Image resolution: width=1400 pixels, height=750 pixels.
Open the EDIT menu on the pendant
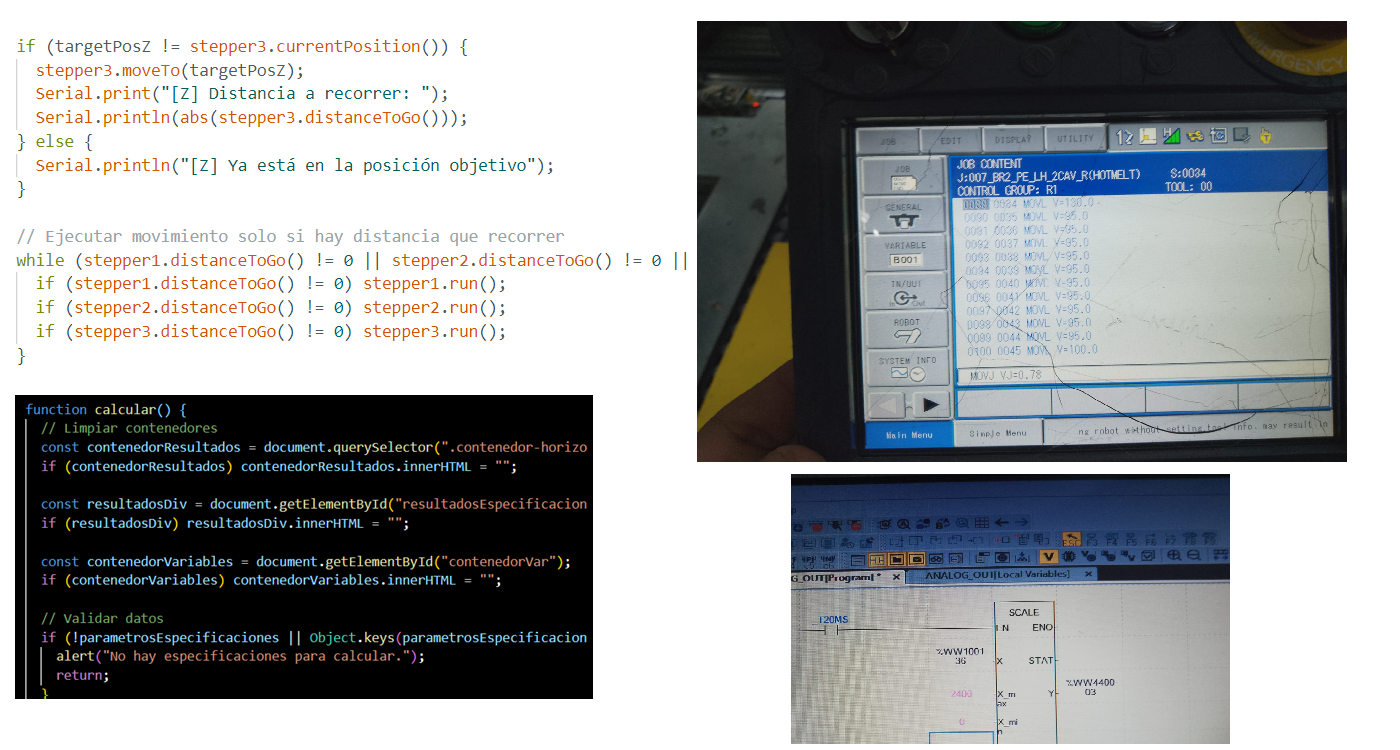pos(950,141)
